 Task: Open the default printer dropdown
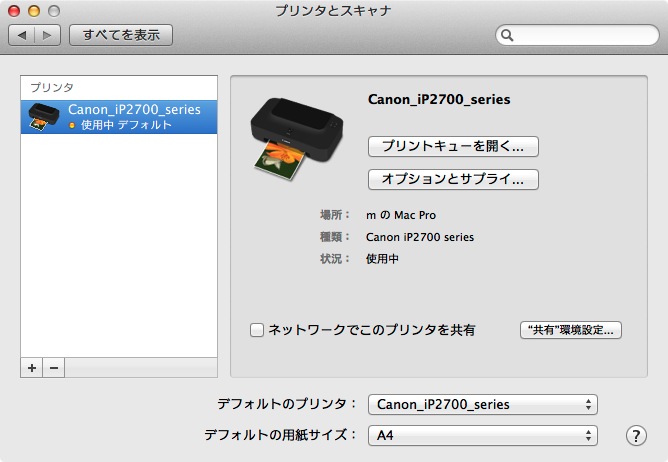tap(482, 404)
